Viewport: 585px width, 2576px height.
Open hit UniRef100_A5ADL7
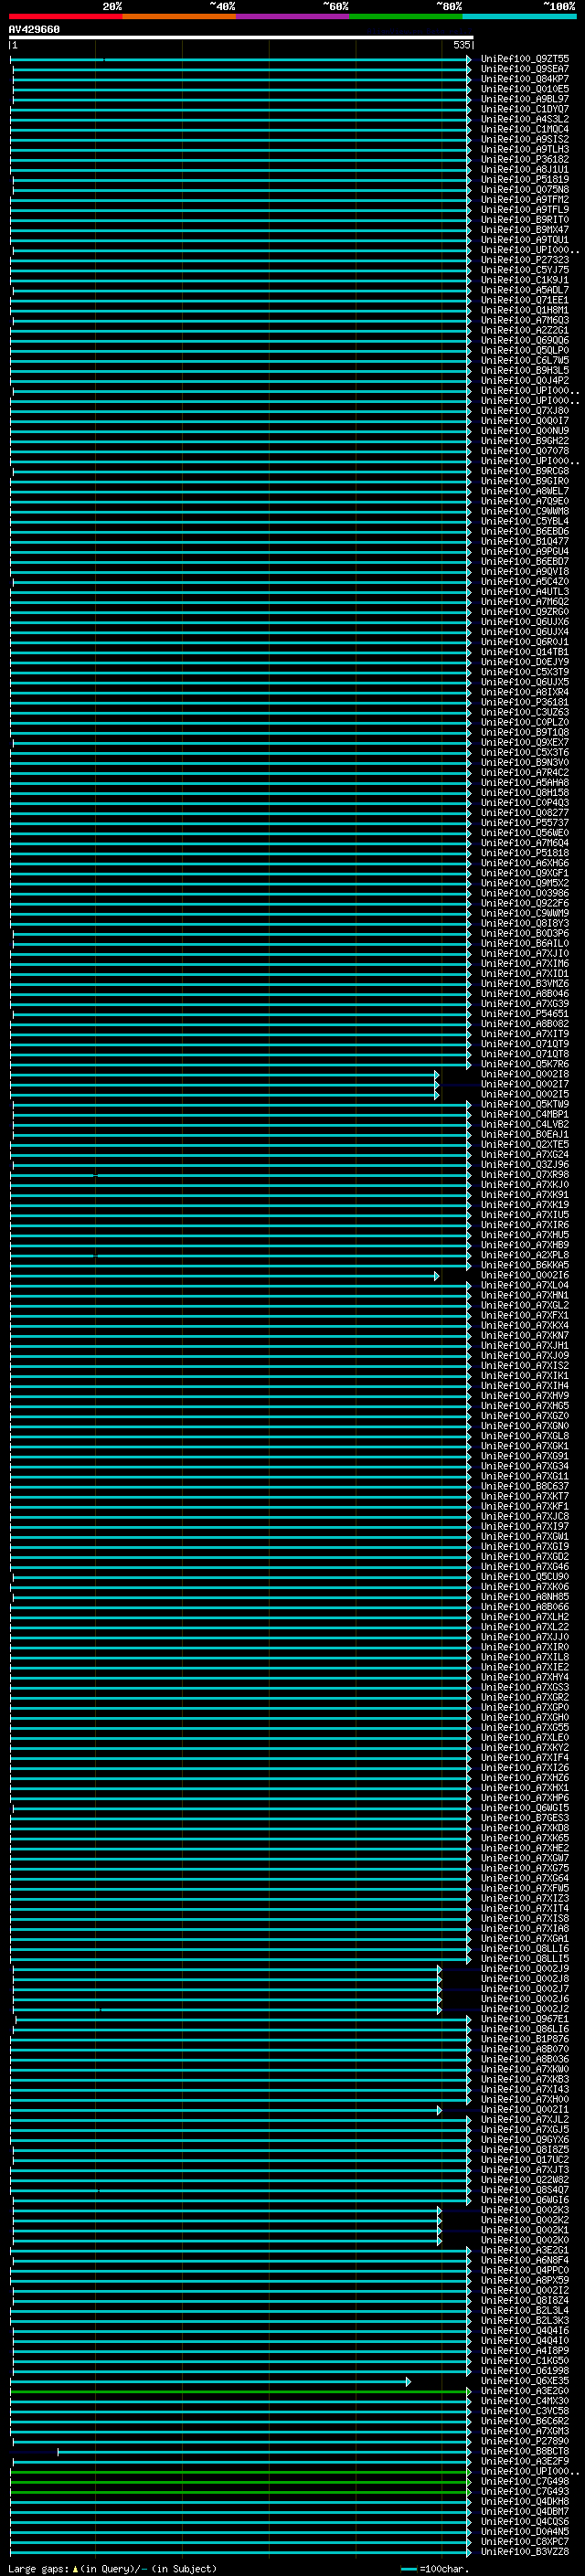point(525,290)
